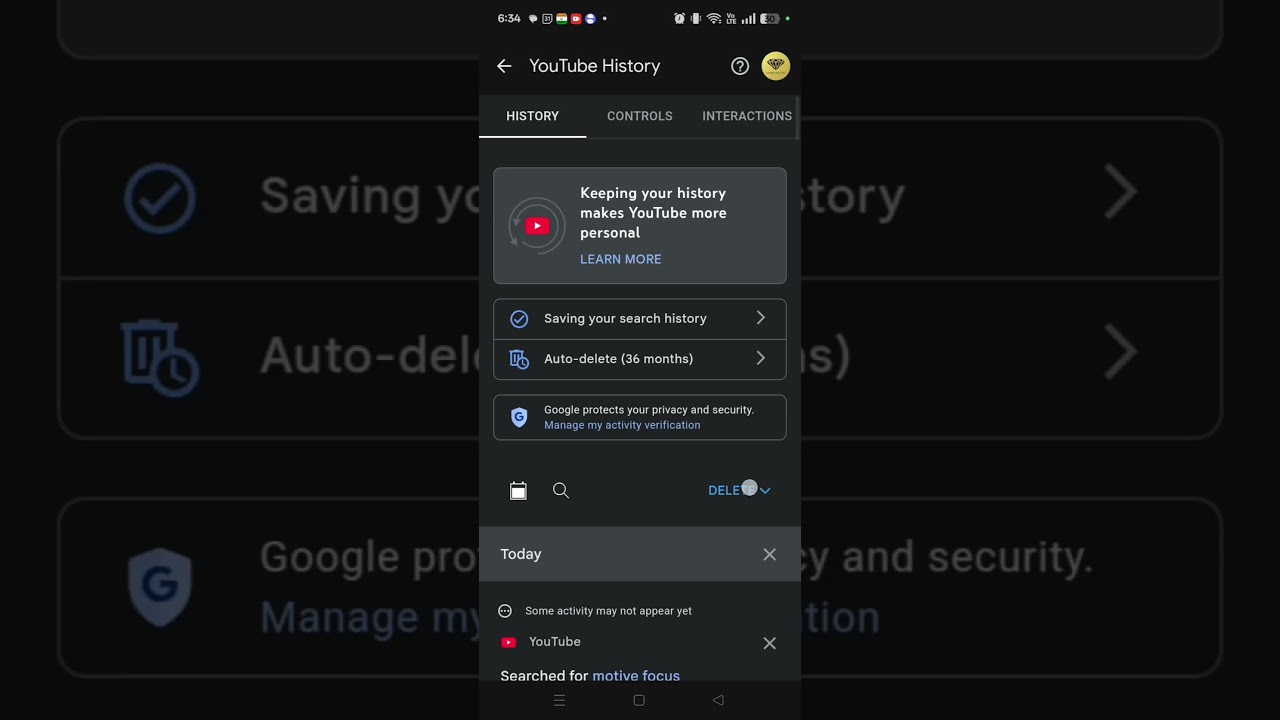Tap the auto-delete trash clock icon

519,359
